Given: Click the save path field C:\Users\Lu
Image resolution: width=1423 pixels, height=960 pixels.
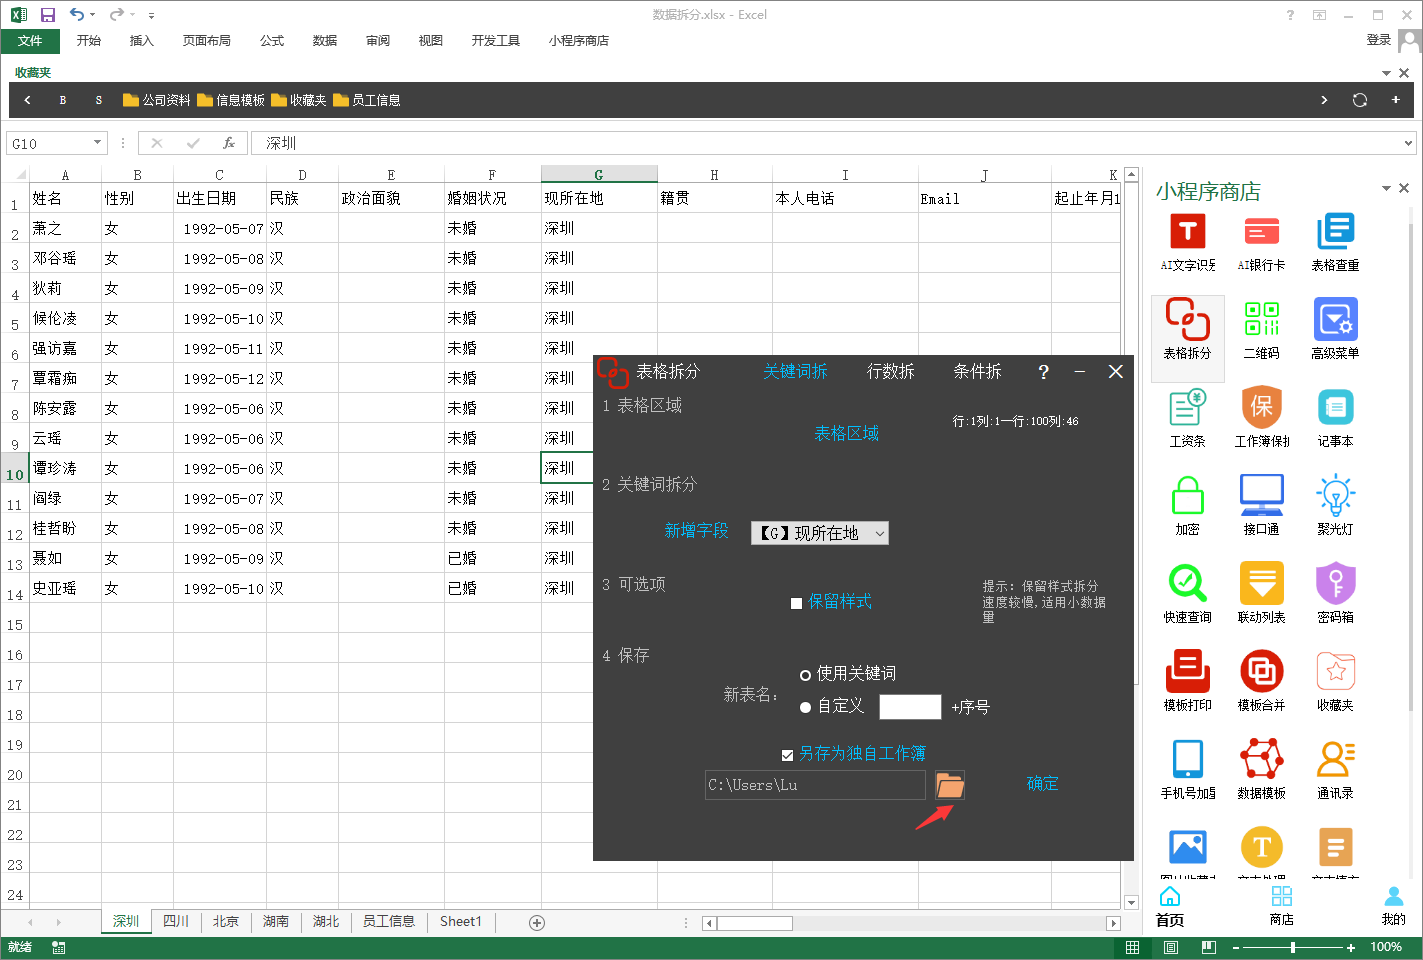Looking at the screenshot, I should pyautogui.click(x=815, y=785).
